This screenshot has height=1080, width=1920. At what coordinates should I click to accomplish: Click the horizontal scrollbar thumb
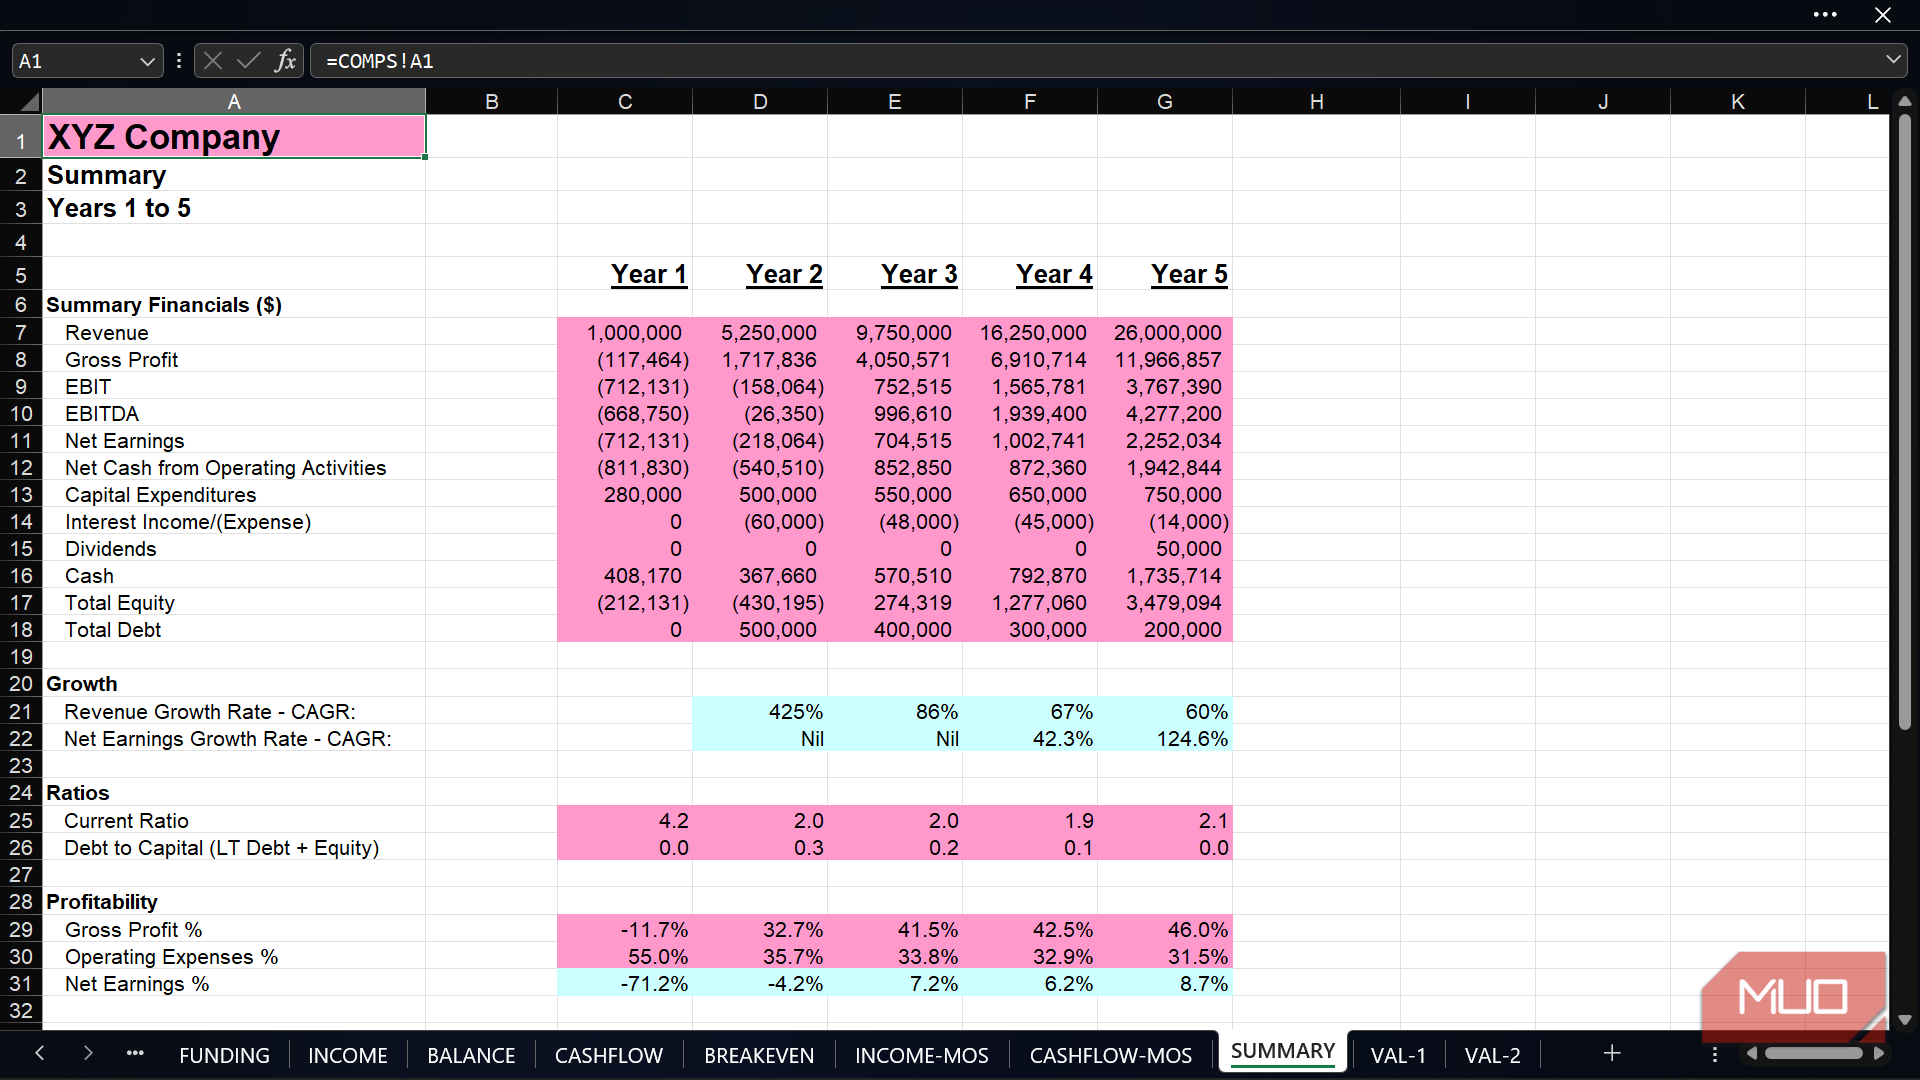click(x=1813, y=1053)
